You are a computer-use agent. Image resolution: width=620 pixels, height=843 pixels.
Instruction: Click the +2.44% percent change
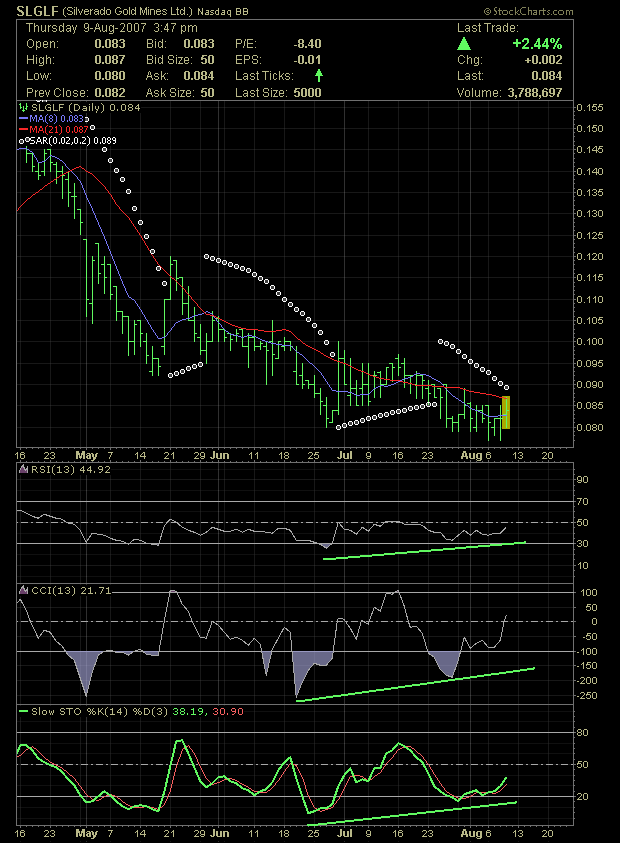pyautogui.click(x=537, y=44)
